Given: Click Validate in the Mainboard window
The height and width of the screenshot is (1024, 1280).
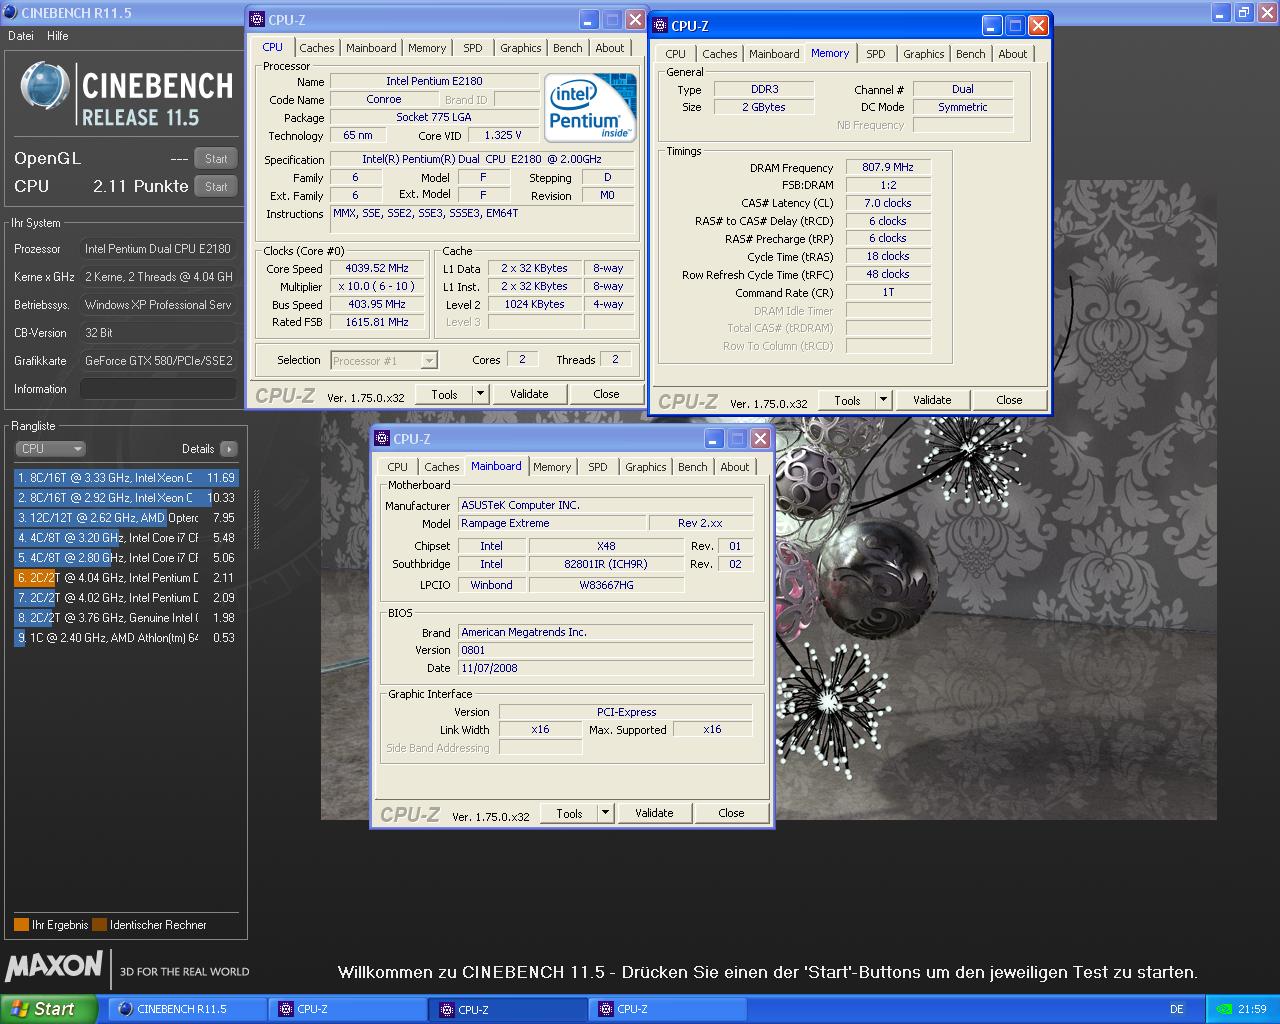Looking at the screenshot, I should point(654,813).
